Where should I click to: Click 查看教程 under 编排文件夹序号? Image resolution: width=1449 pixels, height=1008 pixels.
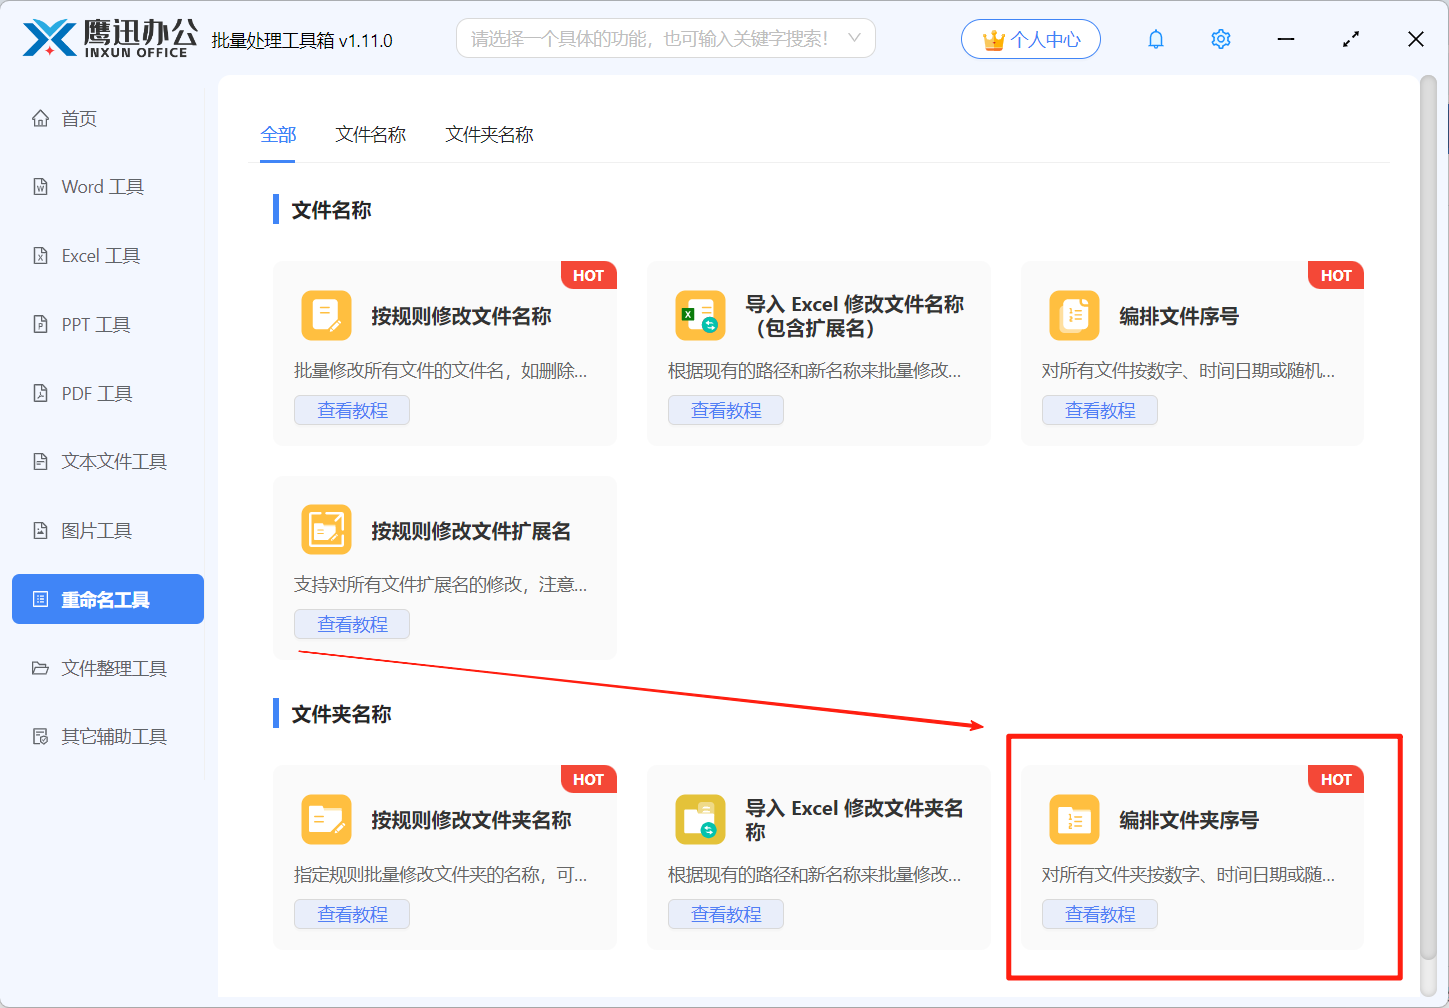pos(1100,913)
